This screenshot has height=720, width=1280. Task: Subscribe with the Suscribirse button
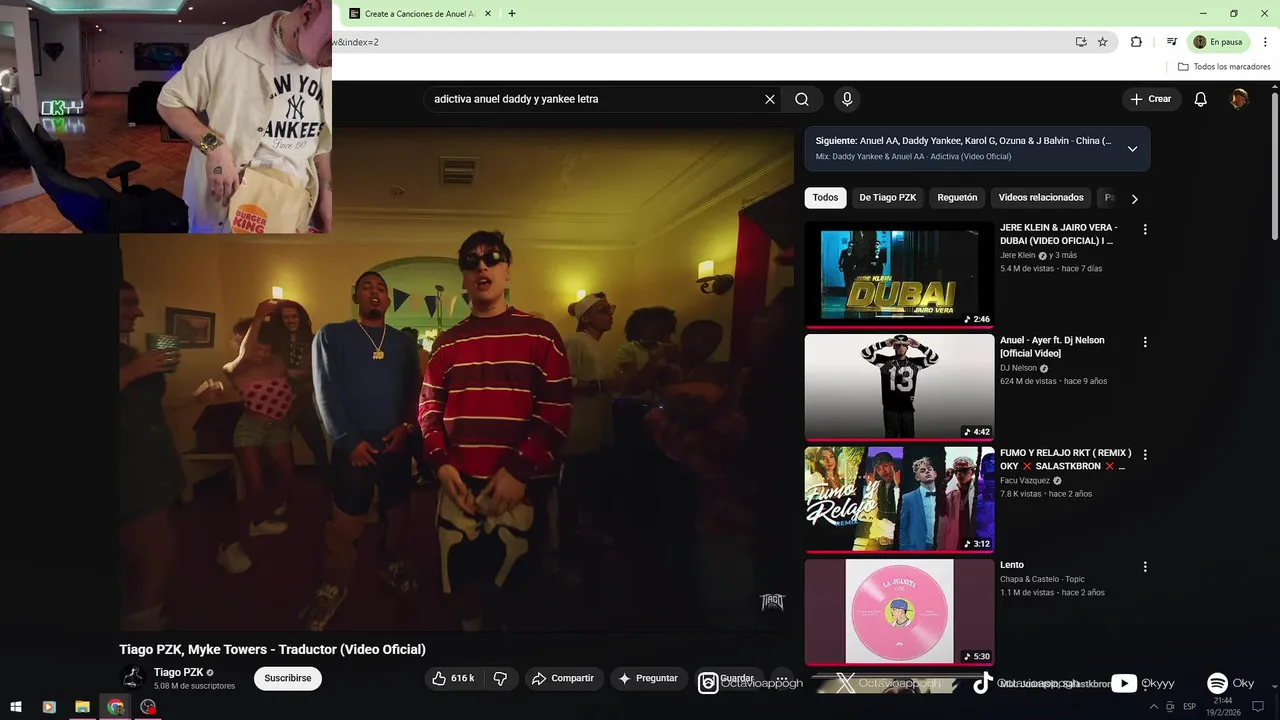(288, 678)
